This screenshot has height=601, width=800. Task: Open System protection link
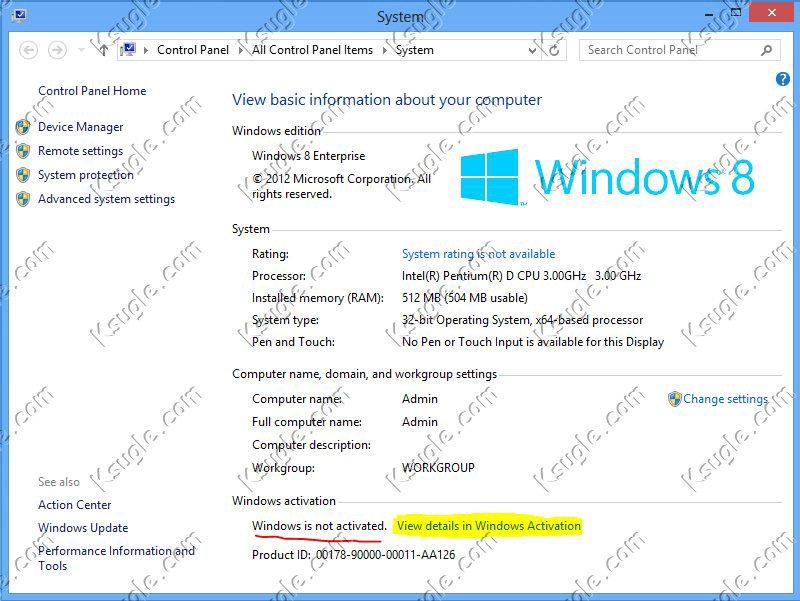(x=86, y=175)
